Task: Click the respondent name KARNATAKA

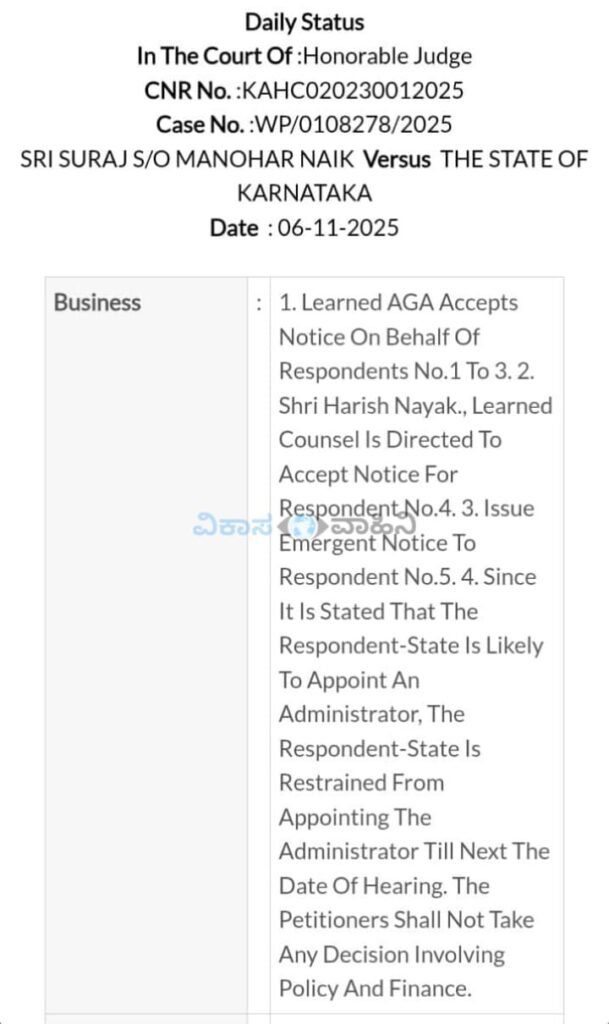Action: [x=304, y=193]
